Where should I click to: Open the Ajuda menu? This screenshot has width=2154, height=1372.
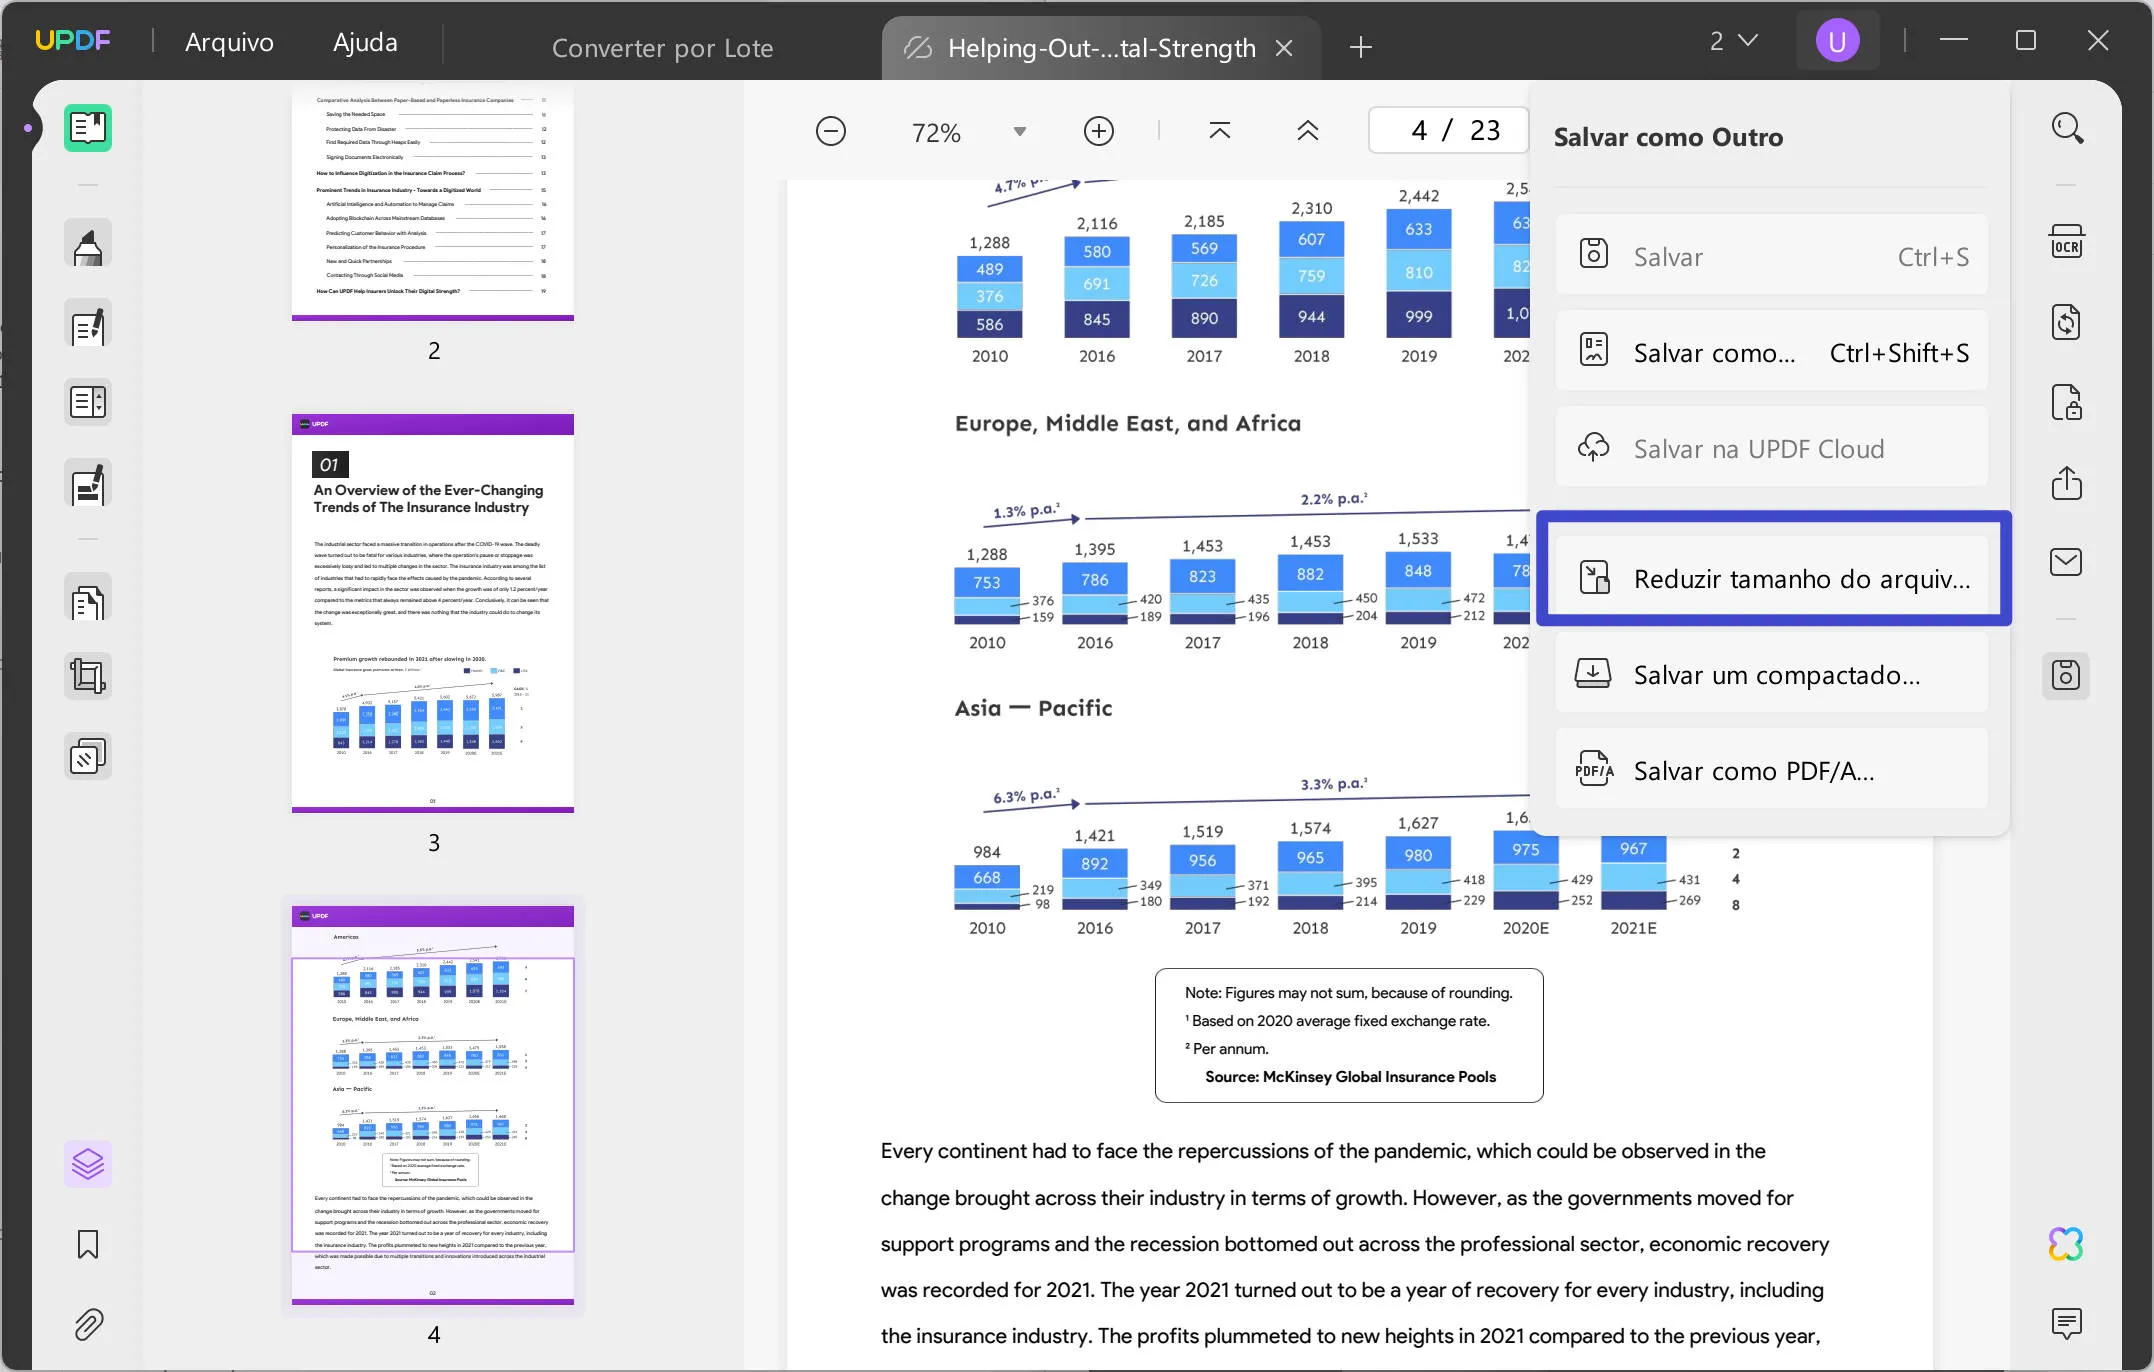pos(365,42)
